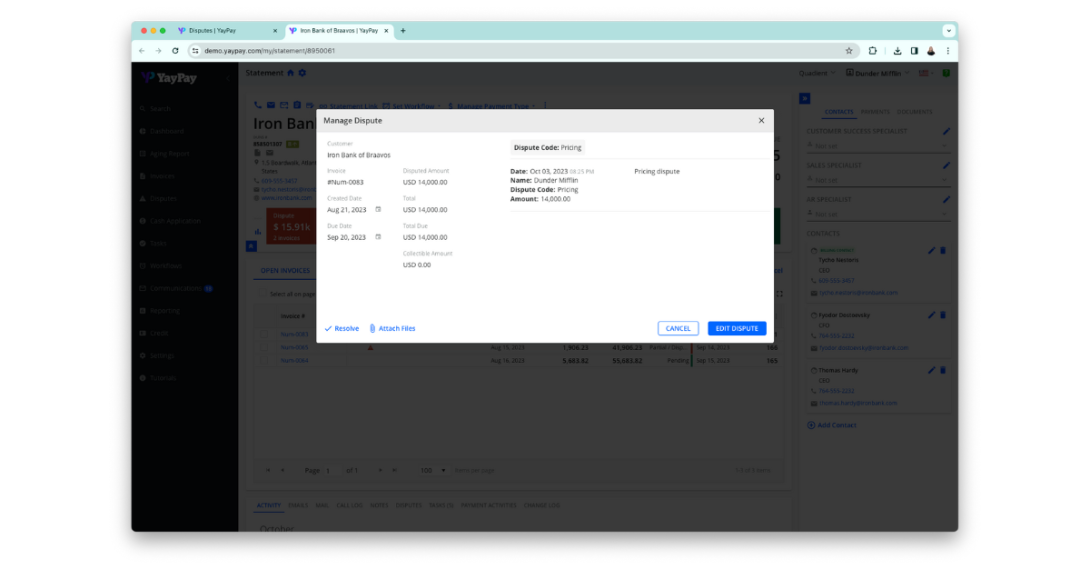
Task: Open the Due Date calendar picker
Action: point(378,237)
